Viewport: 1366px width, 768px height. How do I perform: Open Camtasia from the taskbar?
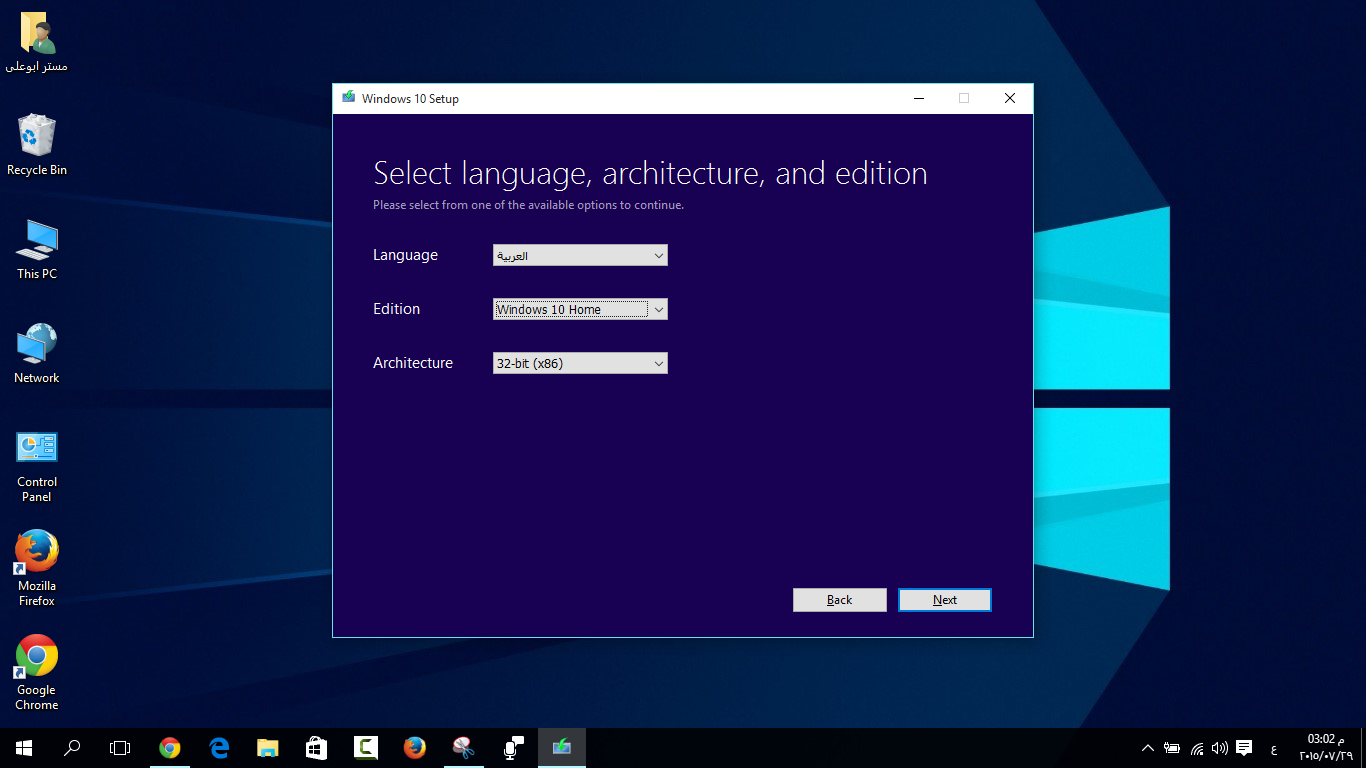tap(366, 748)
